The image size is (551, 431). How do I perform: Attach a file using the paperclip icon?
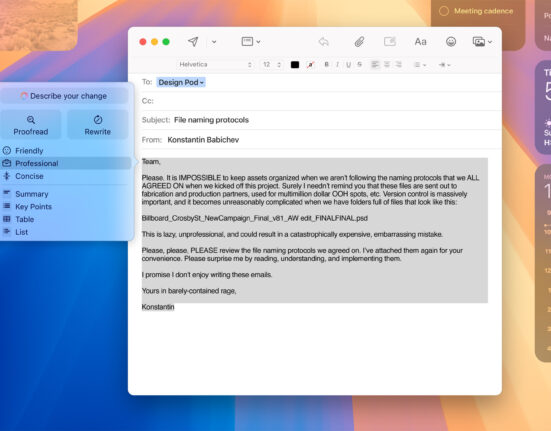[x=359, y=42]
